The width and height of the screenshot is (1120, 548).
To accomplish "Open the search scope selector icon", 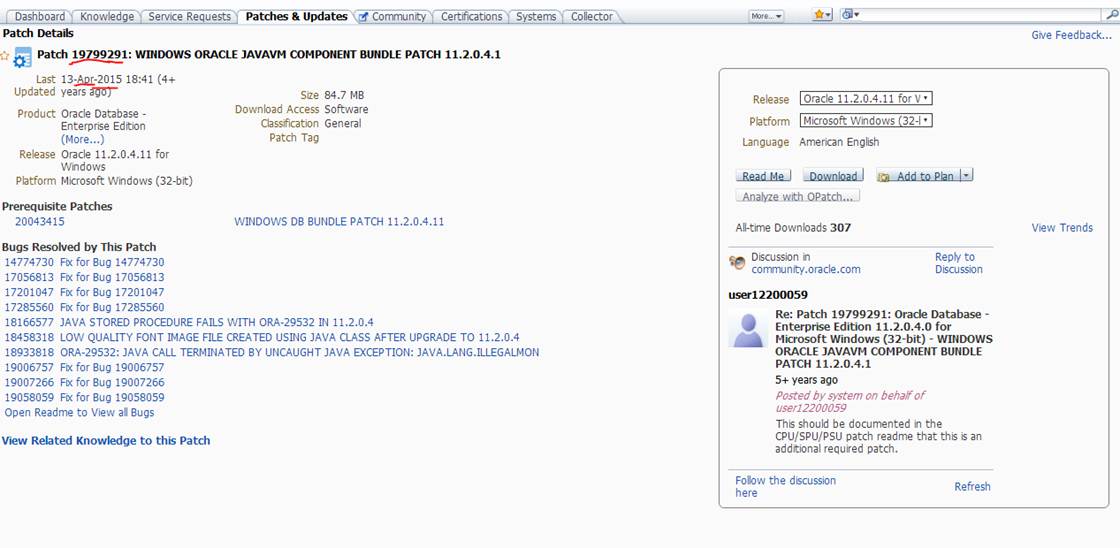I will pyautogui.click(x=850, y=15).
